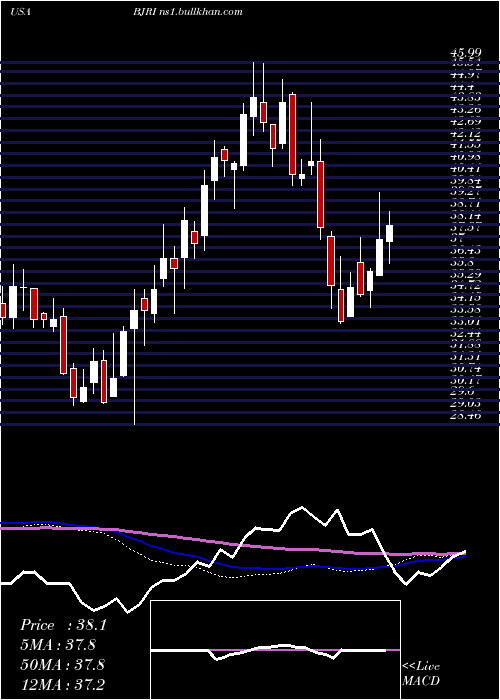The width and height of the screenshot is (500, 700).
Task: Click the <<Live MACD label
Action: point(421,674)
